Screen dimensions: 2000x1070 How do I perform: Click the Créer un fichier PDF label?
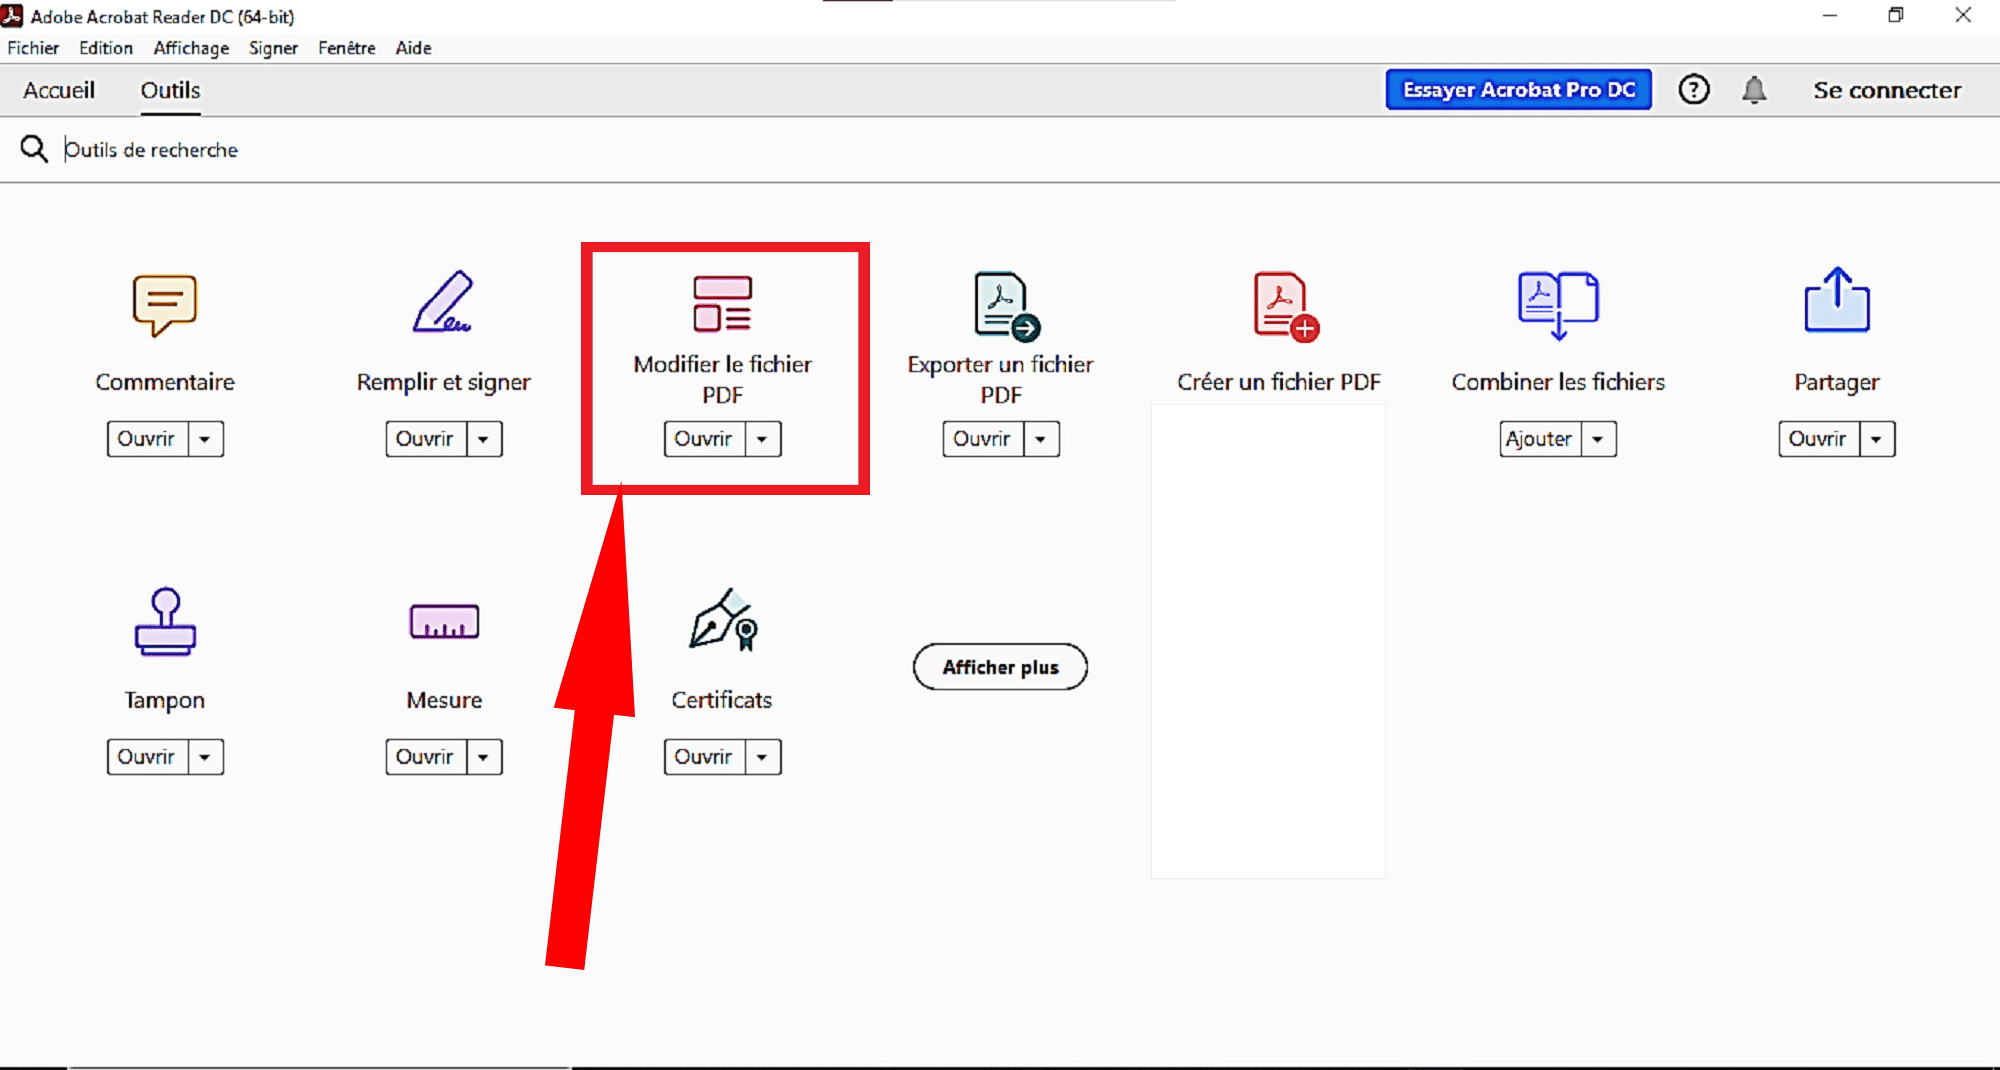(1278, 382)
